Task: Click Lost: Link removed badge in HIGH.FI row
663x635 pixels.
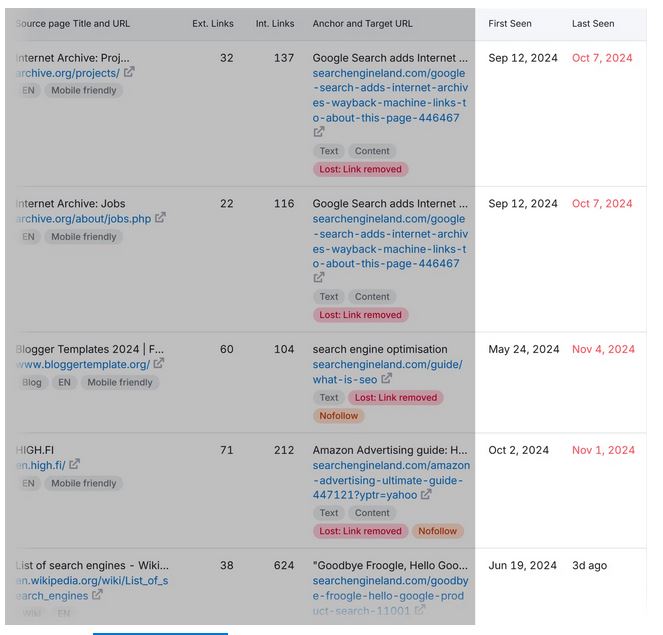Action: point(360,531)
